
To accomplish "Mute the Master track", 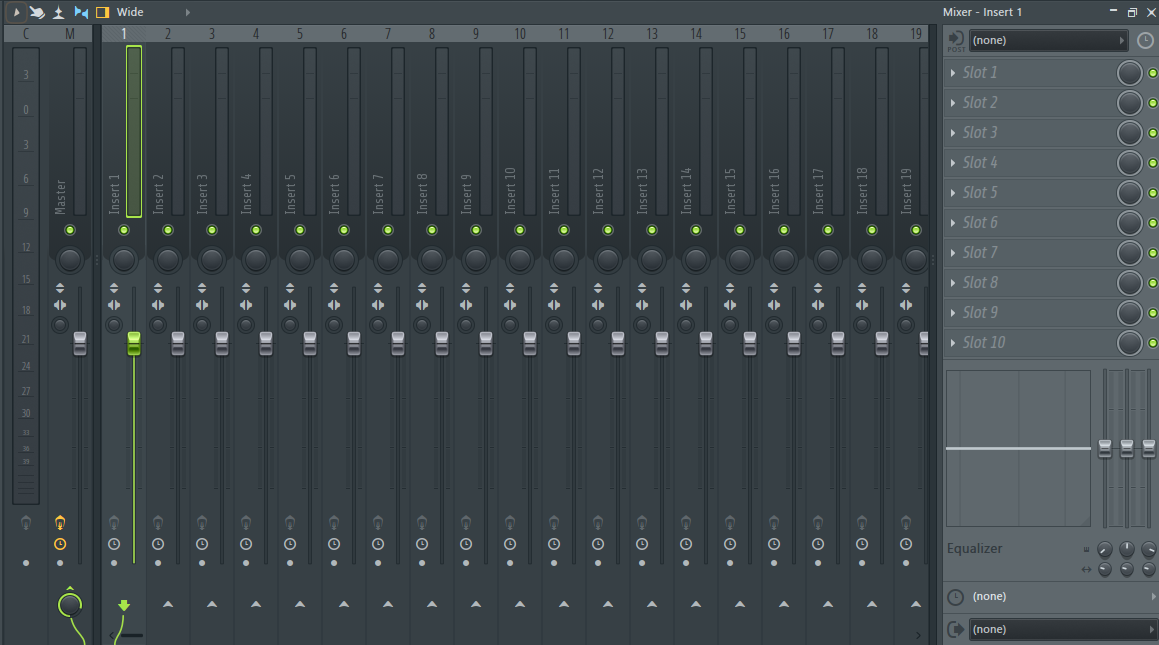I will pos(69,231).
